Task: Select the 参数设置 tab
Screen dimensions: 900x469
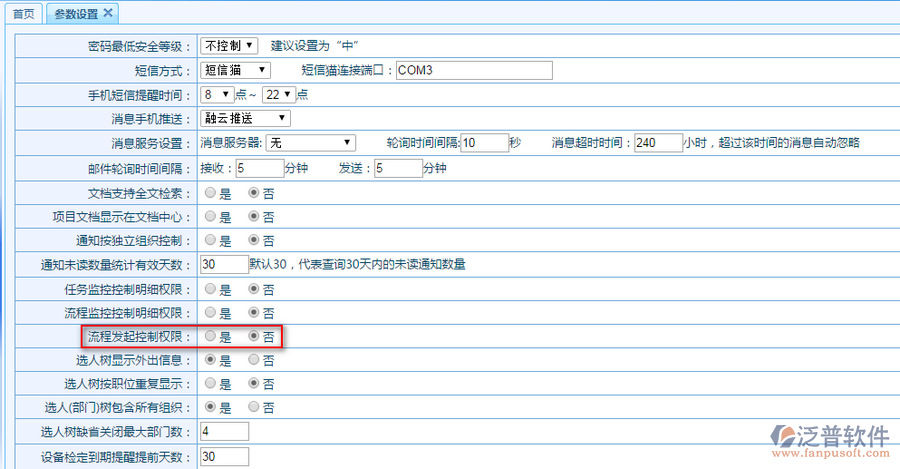Action: coord(75,14)
